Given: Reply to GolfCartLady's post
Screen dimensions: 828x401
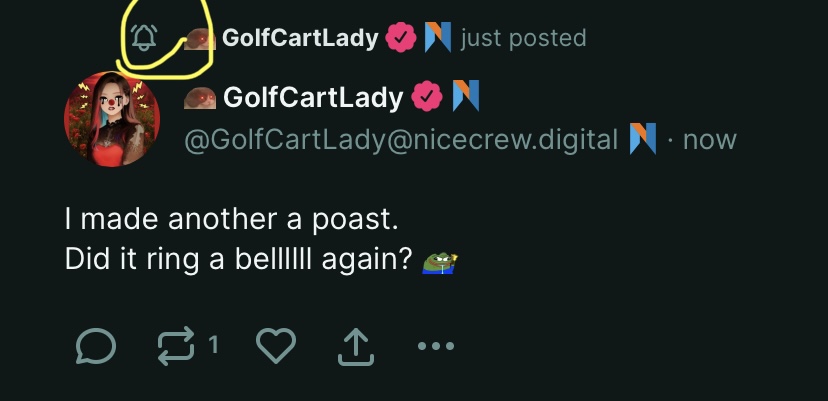Looking at the screenshot, I should [x=96, y=347].
